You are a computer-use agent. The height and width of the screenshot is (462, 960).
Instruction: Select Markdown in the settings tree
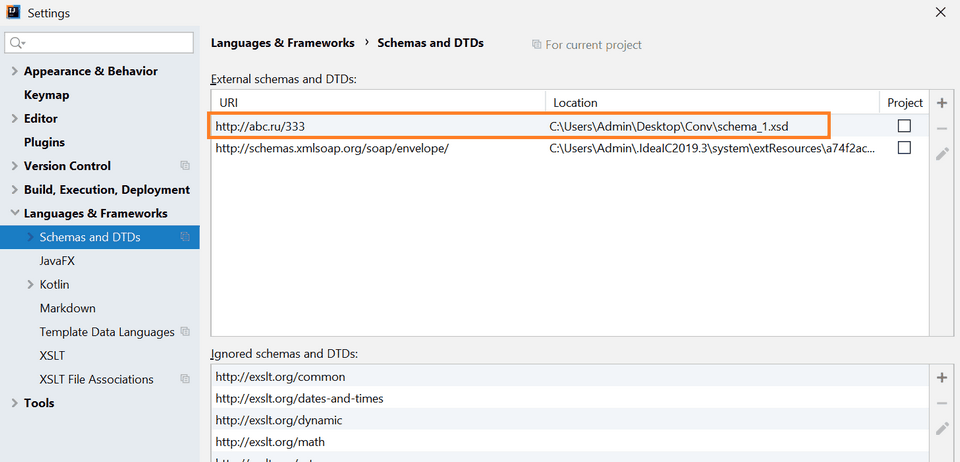pos(67,308)
